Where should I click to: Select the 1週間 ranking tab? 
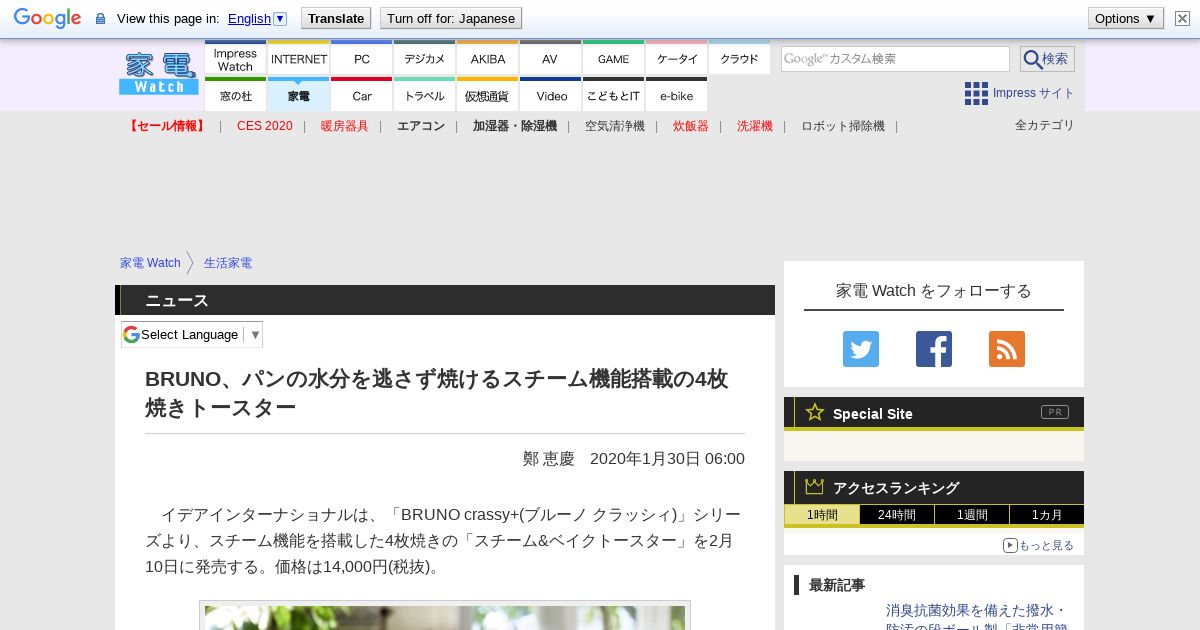(972, 515)
